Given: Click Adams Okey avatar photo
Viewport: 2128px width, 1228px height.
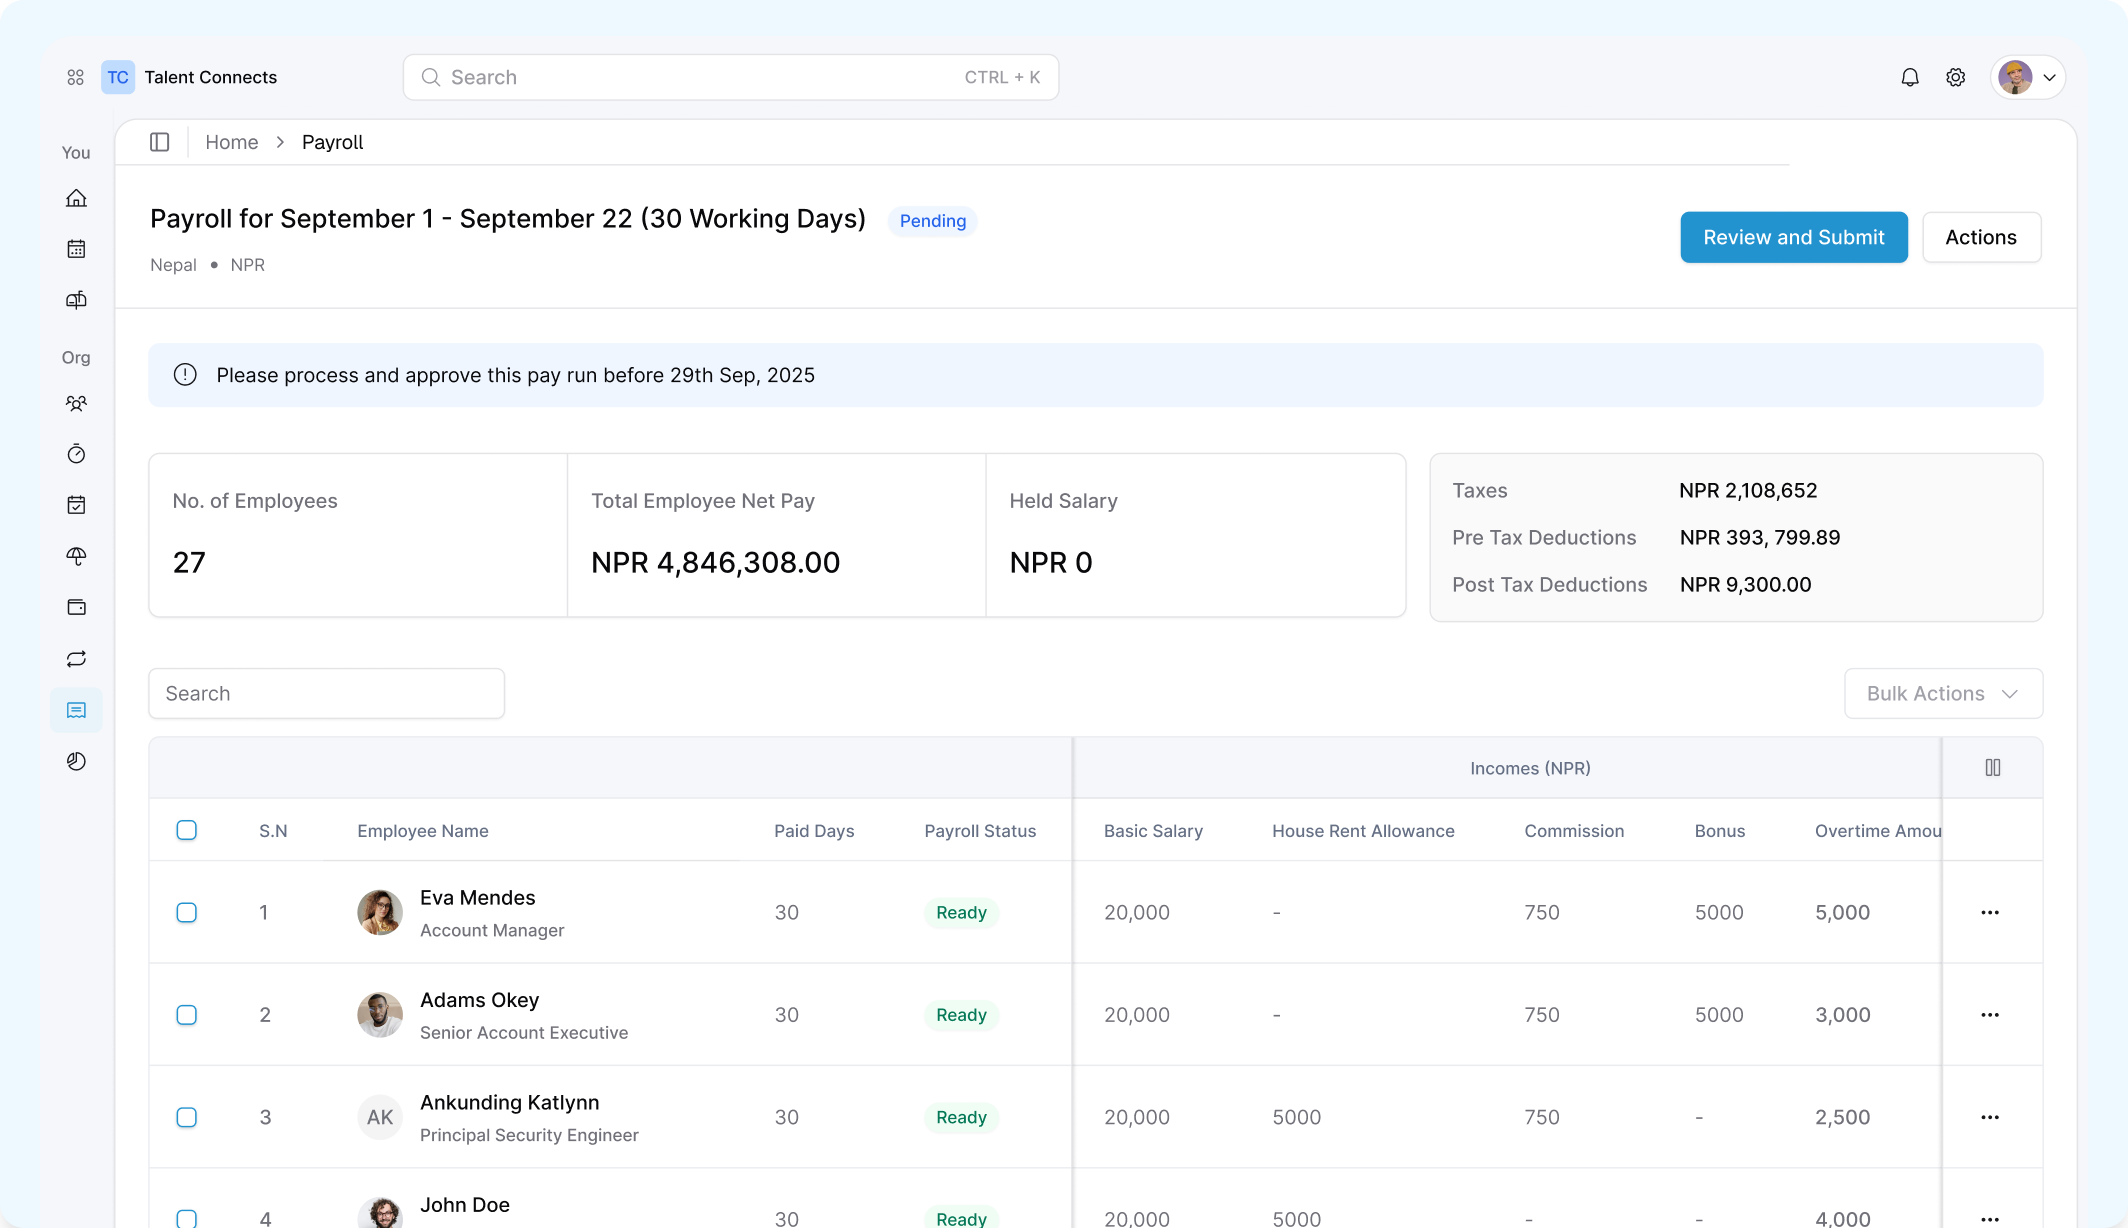Looking at the screenshot, I should (380, 1015).
